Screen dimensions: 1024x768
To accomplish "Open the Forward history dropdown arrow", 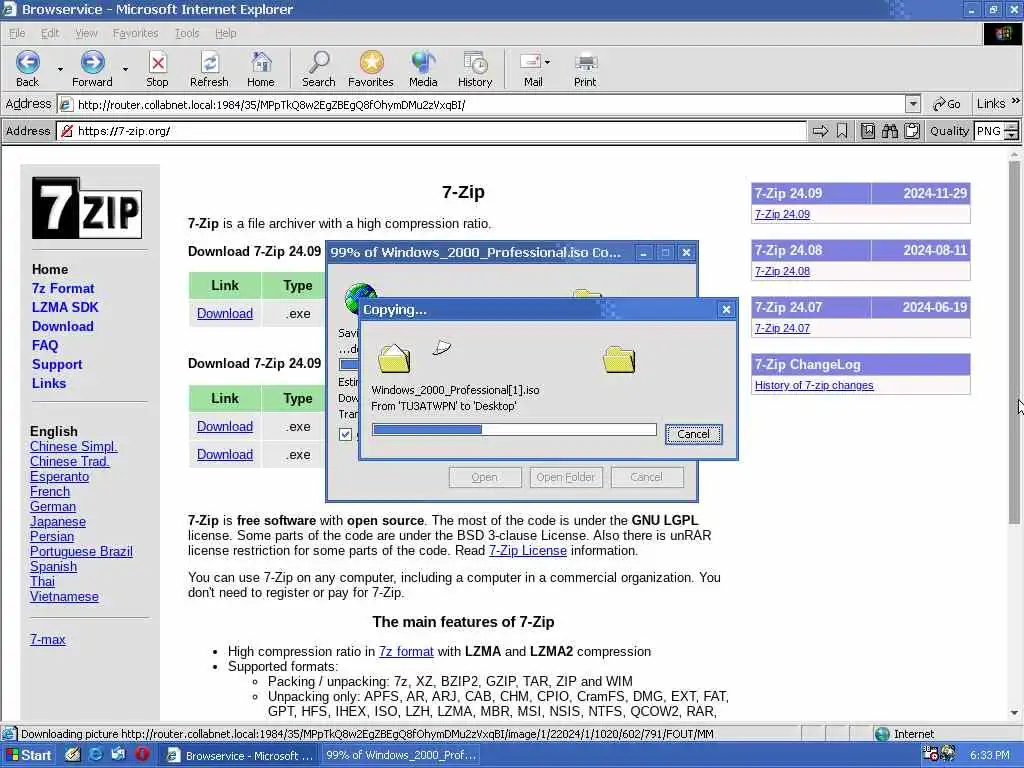I will pos(125,69).
